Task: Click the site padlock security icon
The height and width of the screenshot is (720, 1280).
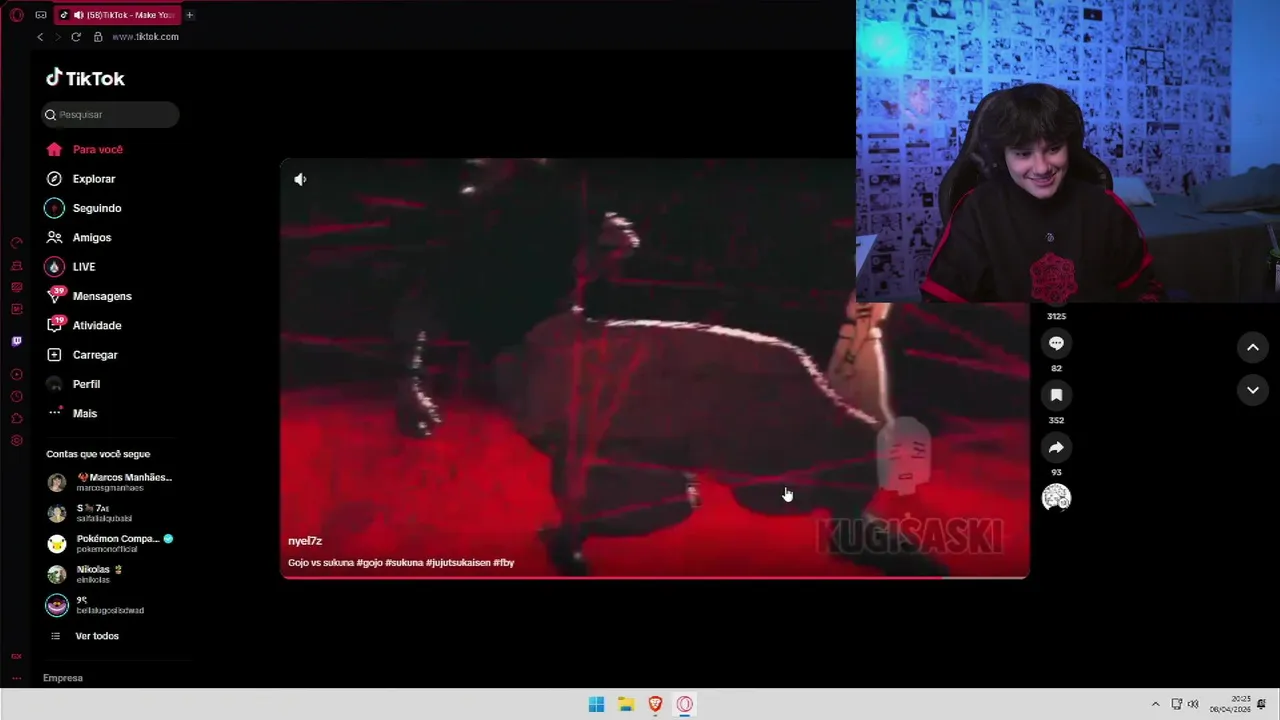Action: (x=98, y=37)
